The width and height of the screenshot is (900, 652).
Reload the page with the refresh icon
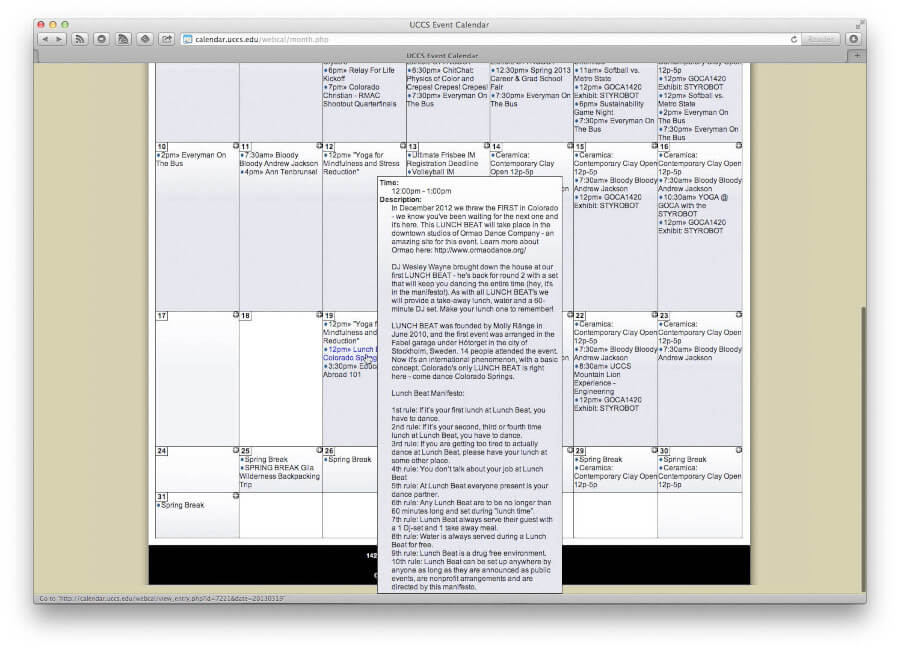click(x=794, y=40)
